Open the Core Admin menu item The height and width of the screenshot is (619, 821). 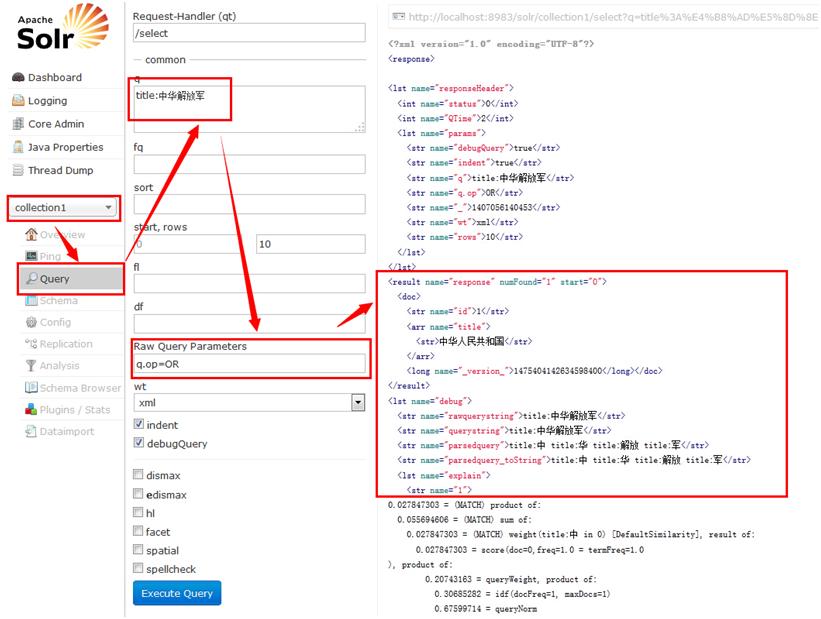click(x=56, y=124)
